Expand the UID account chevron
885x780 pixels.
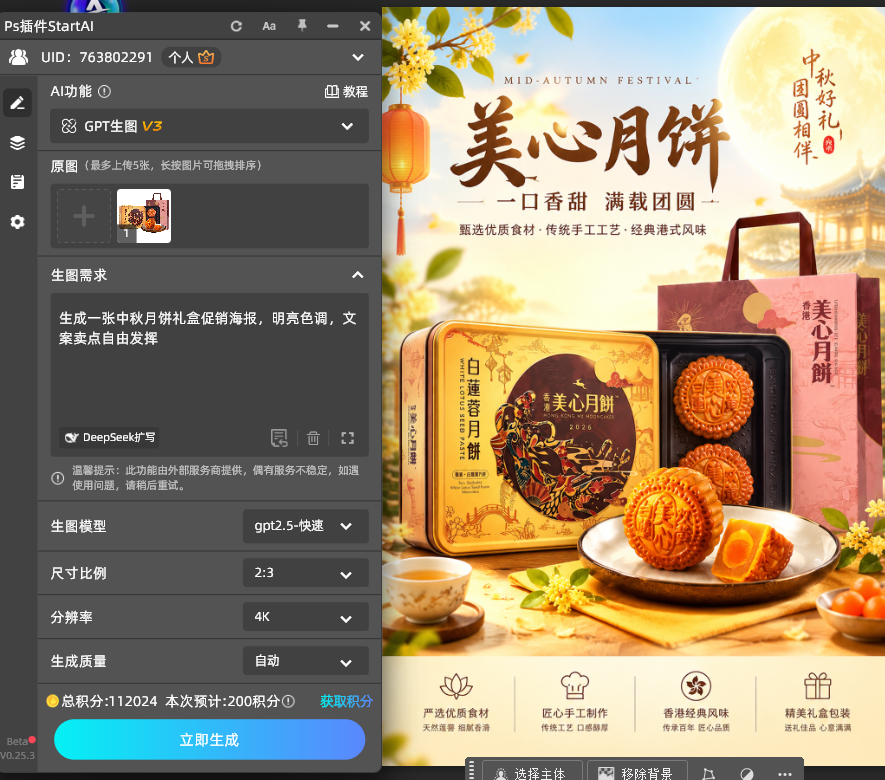pos(358,57)
